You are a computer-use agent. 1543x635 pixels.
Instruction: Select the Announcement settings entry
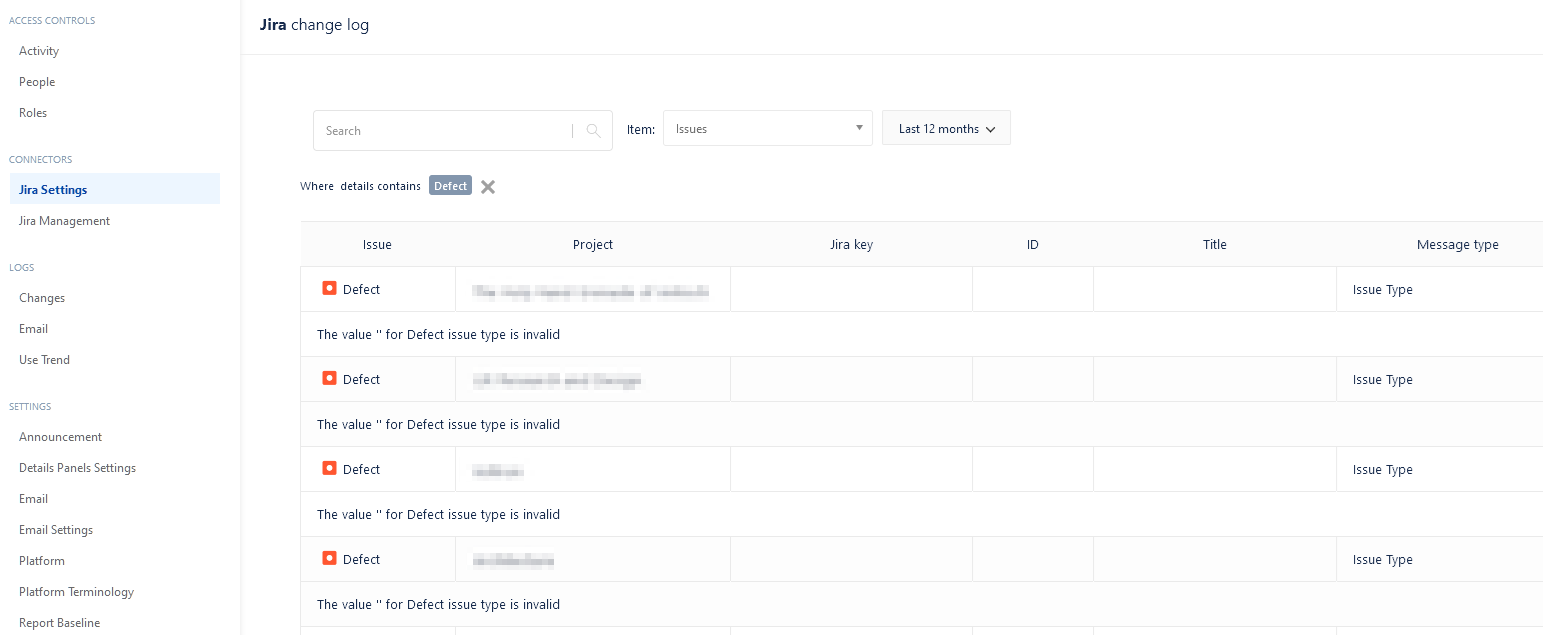pyautogui.click(x=60, y=436)
